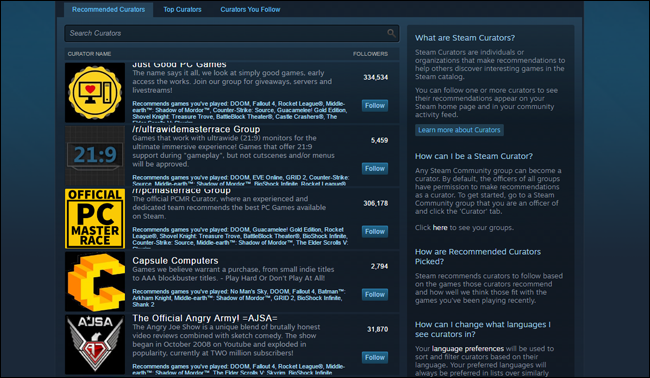
Task: Open the Official PC Master Race logo
Action: 95,219
